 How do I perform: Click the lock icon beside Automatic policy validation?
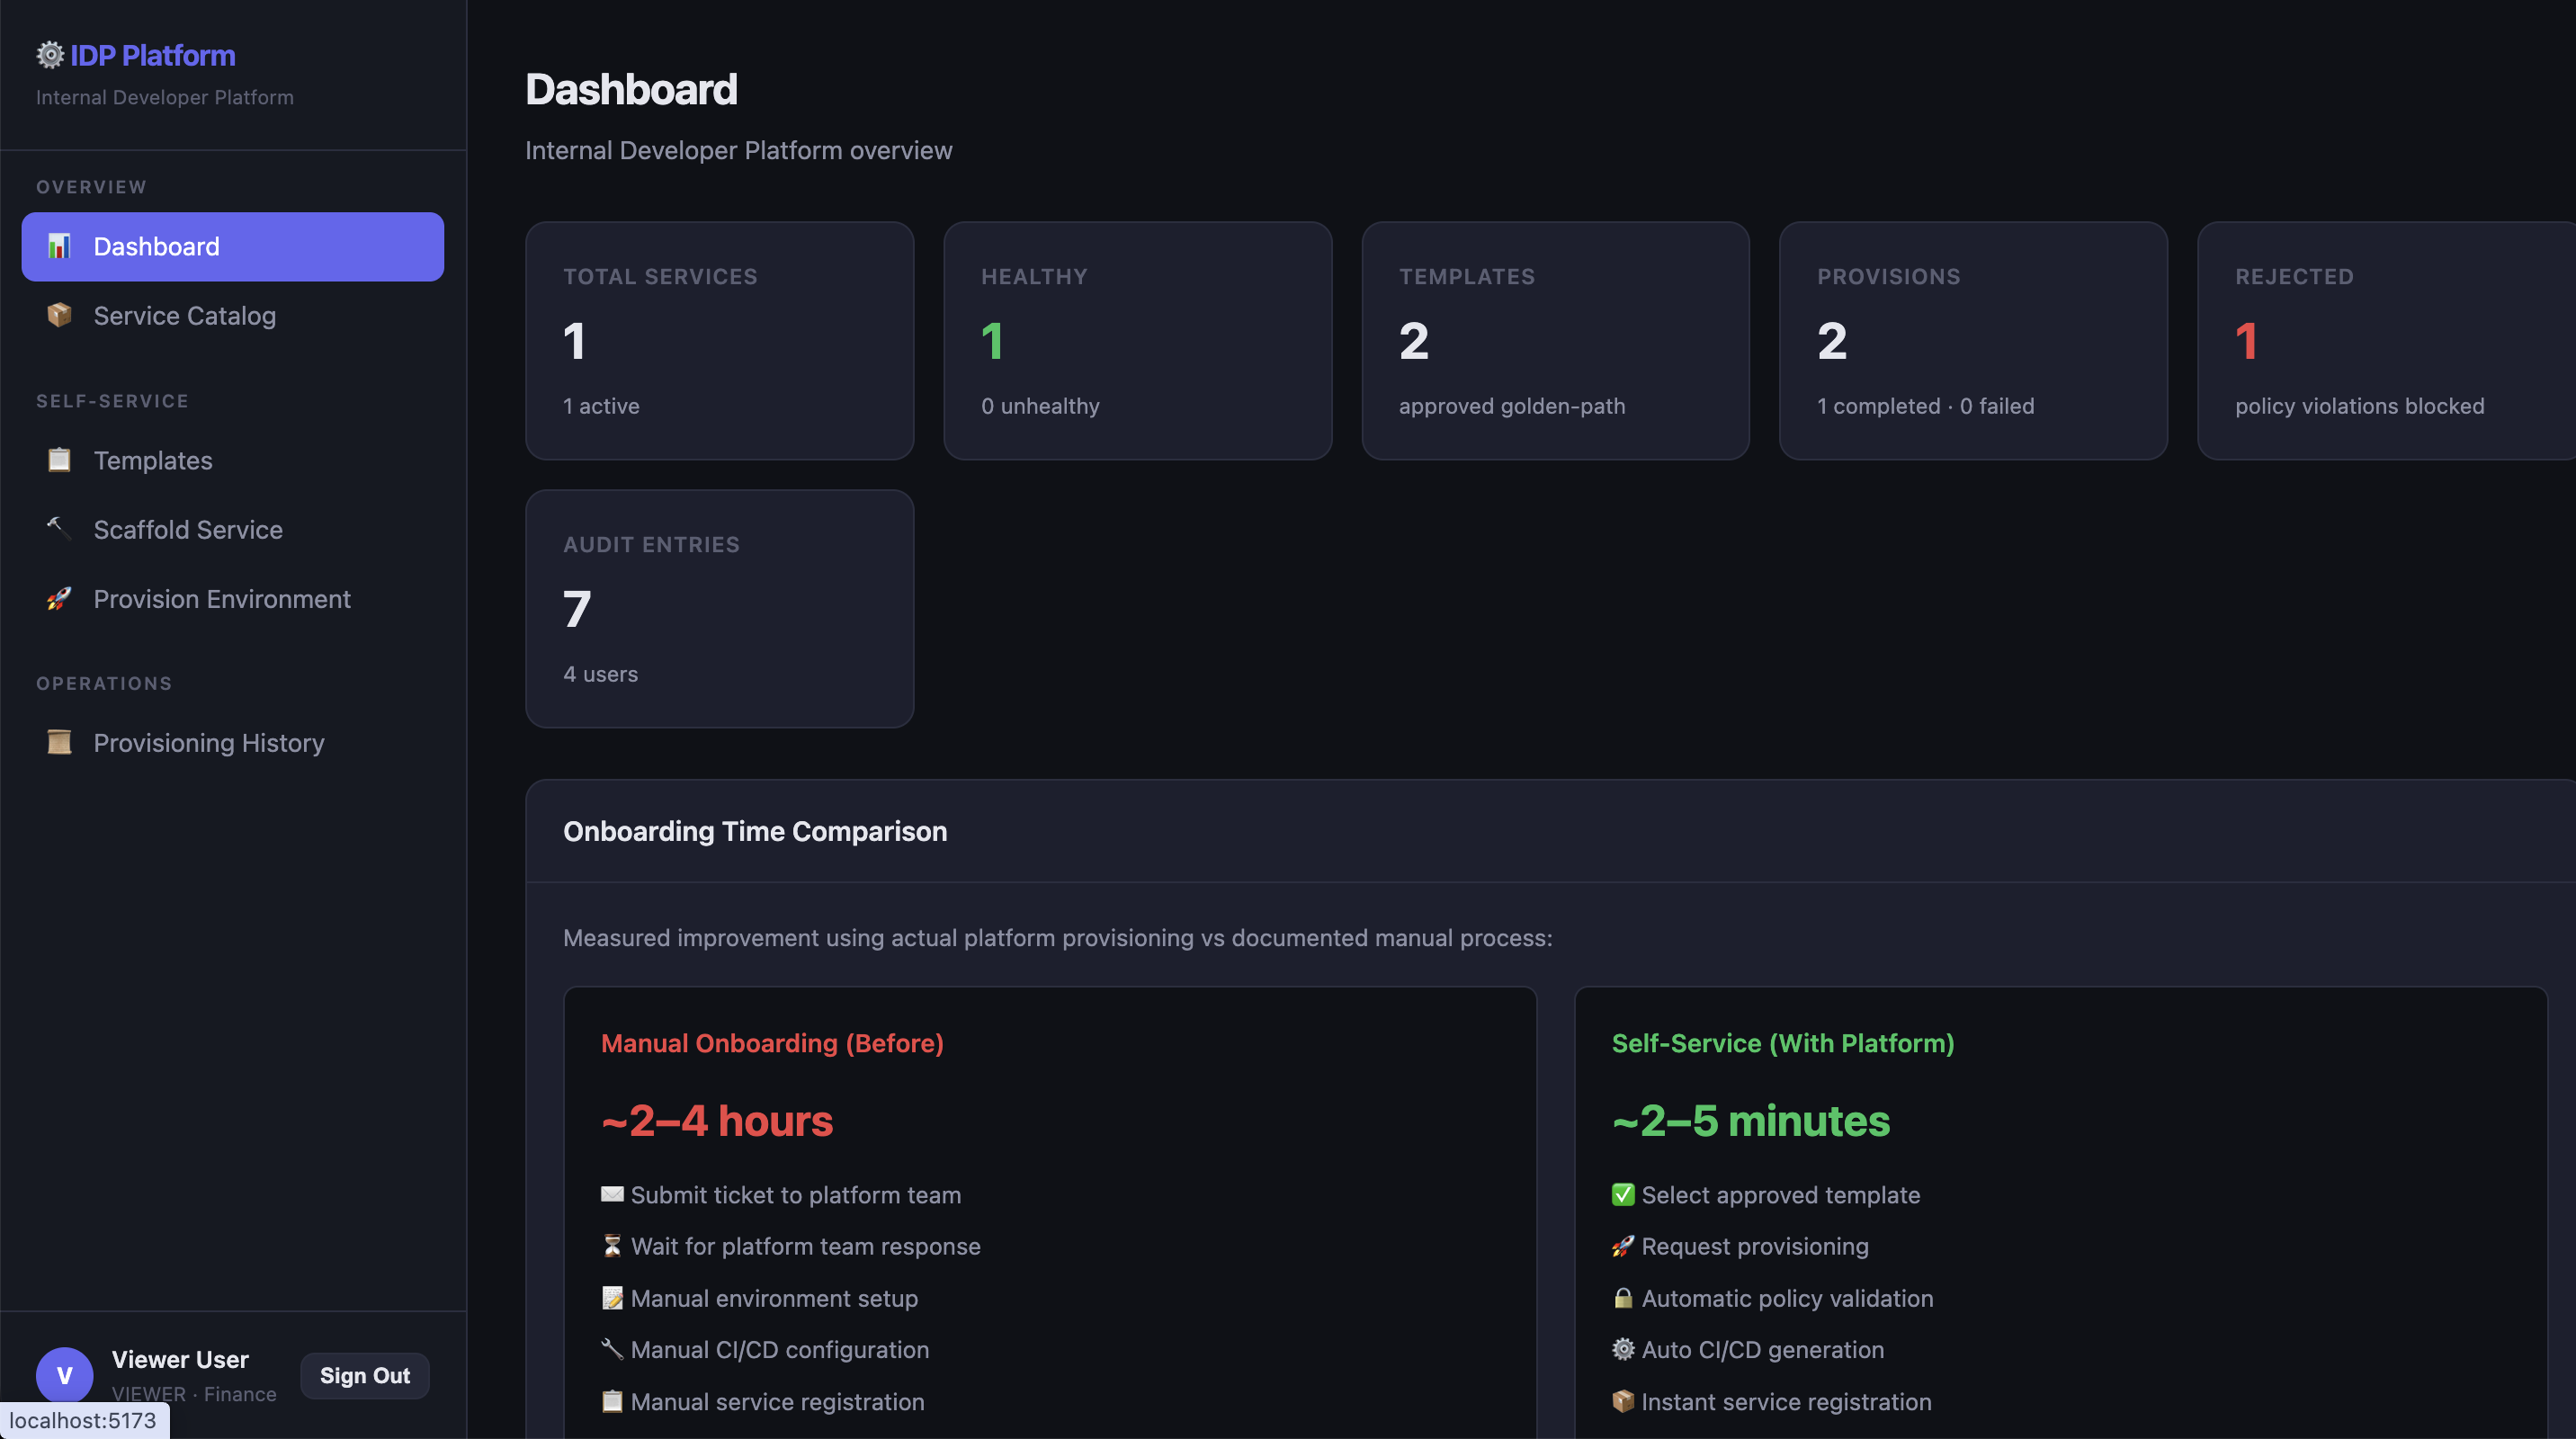click(1623, 1298)
